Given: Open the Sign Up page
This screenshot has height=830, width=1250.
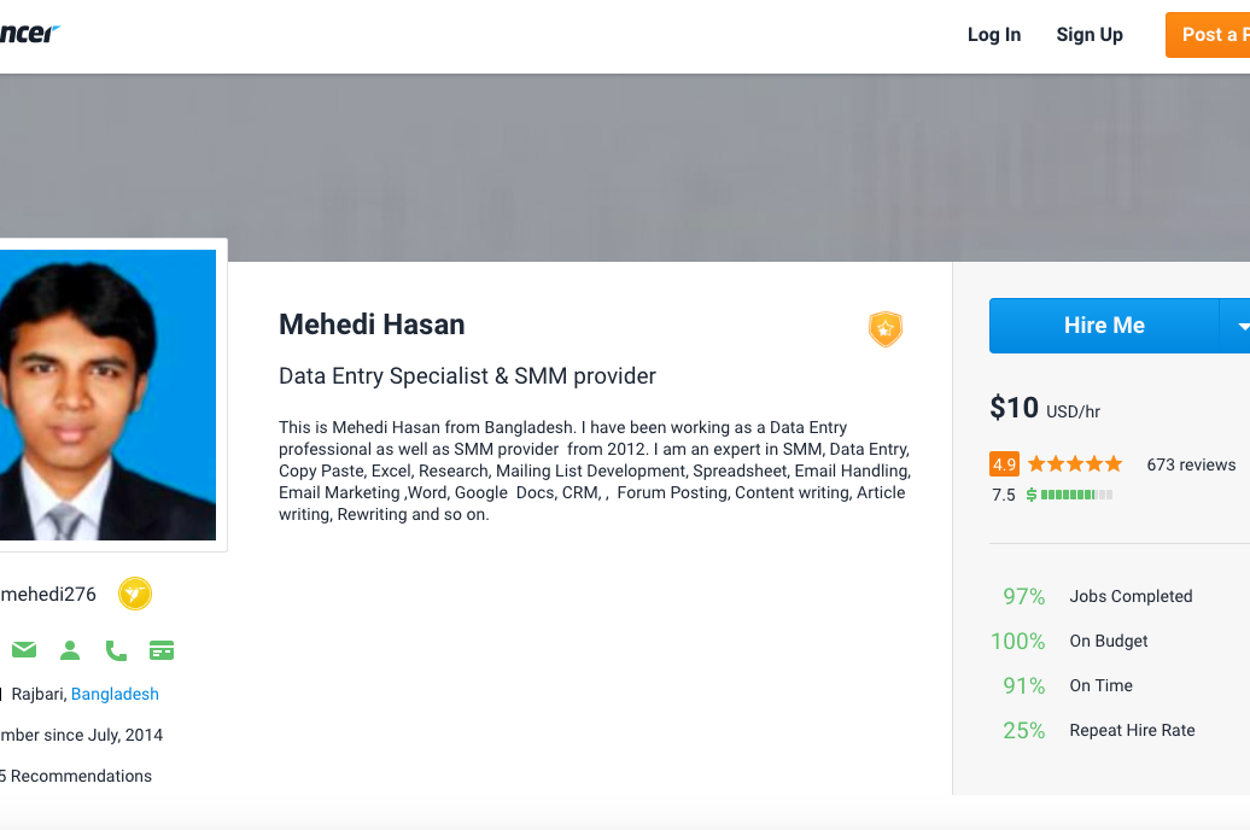Looking at the screenshot, I should 1089,35.
